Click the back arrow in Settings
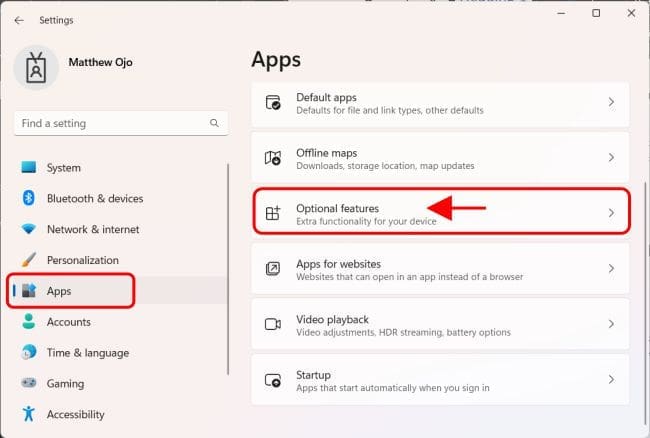This screenshot has height=438, width=650. point(19,20)
